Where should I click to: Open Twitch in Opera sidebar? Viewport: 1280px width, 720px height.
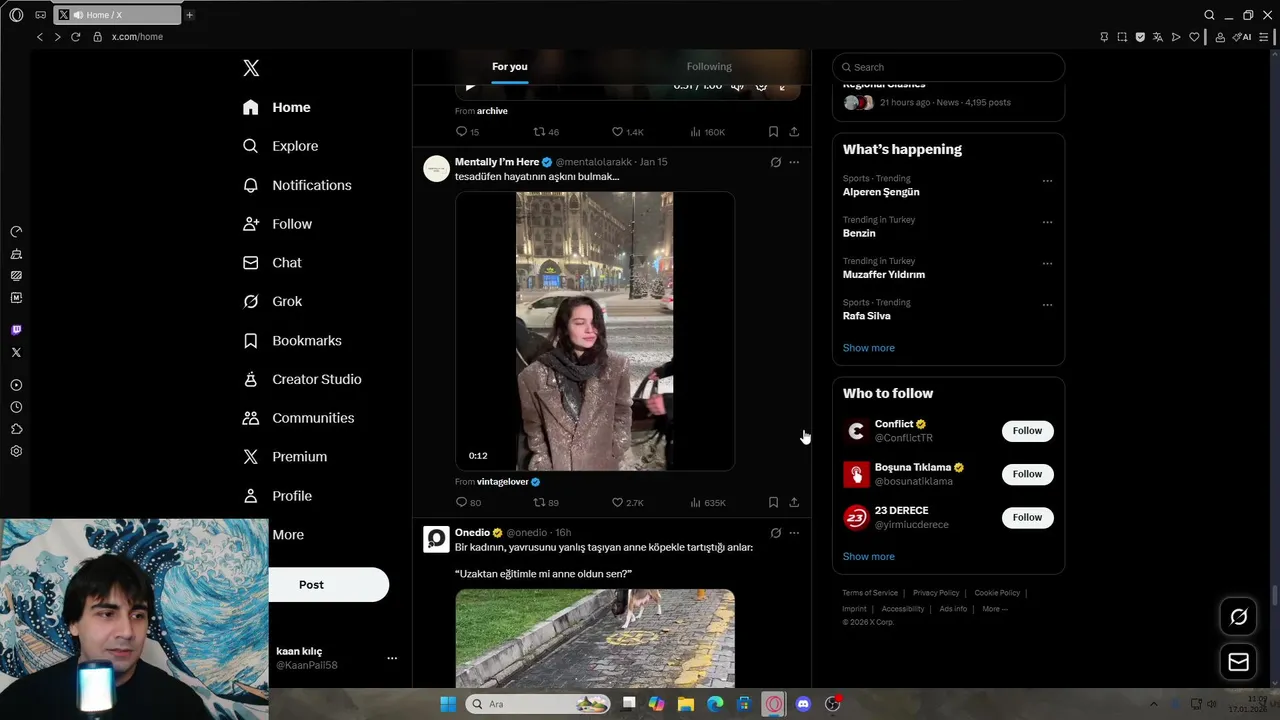tap(16, 330)
